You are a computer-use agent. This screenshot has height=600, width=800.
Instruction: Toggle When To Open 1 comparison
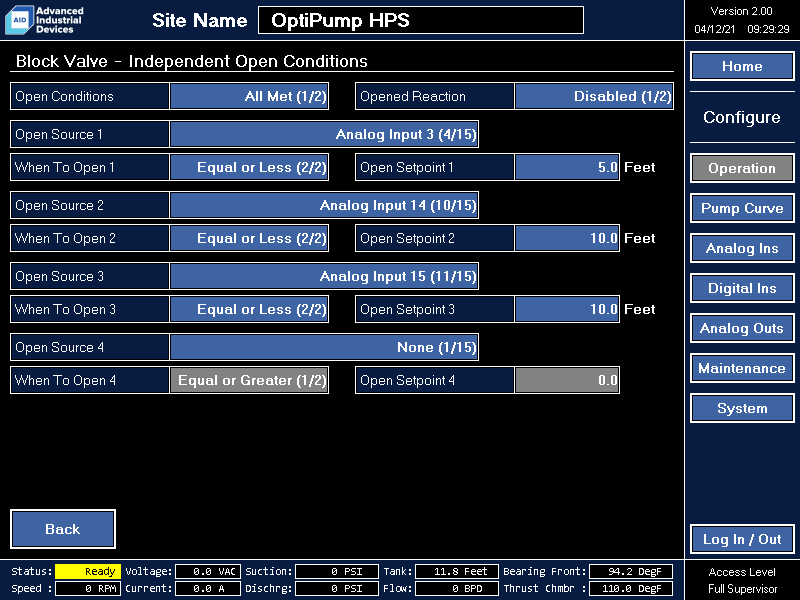pos(249,167)
